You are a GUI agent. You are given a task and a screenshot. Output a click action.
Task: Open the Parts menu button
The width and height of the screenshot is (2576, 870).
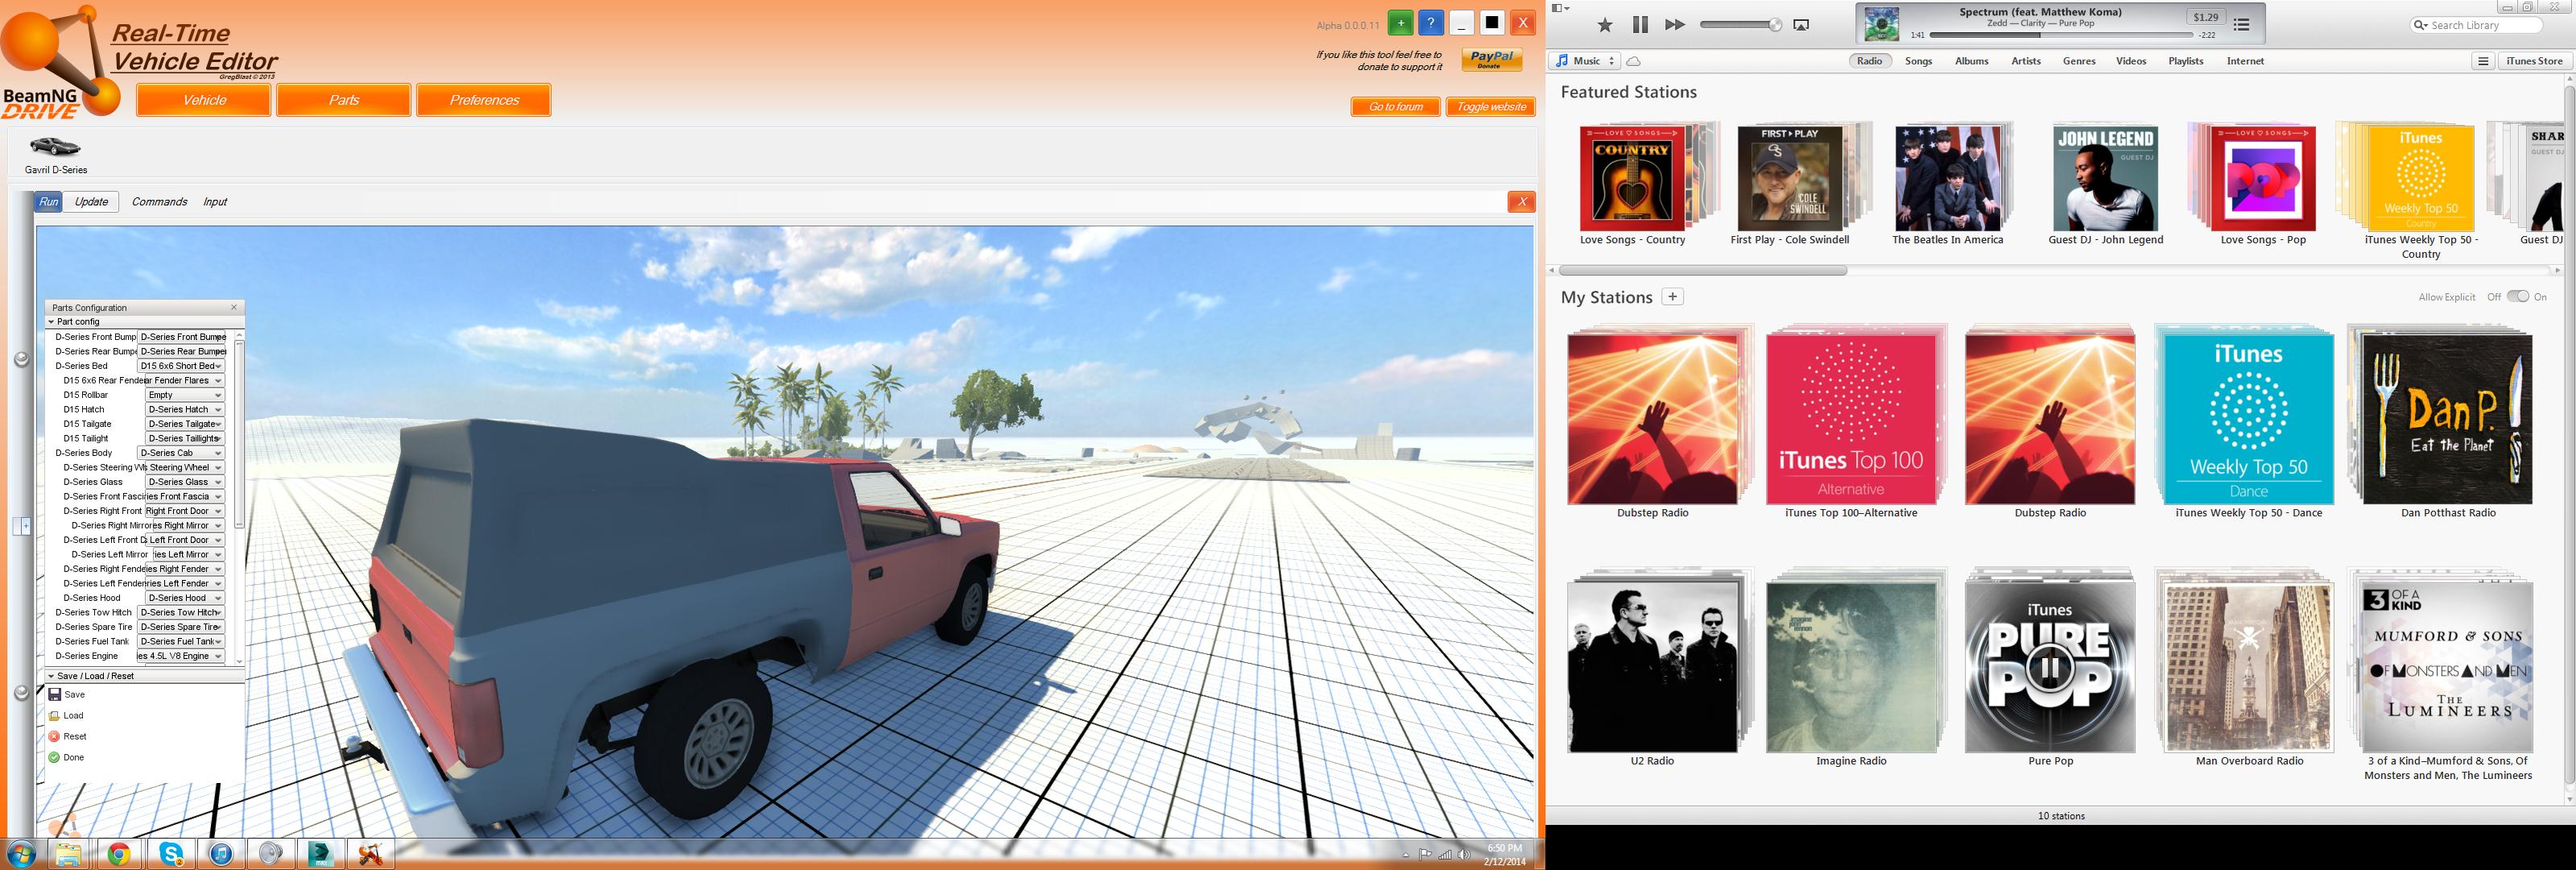(x=344, y=100)
